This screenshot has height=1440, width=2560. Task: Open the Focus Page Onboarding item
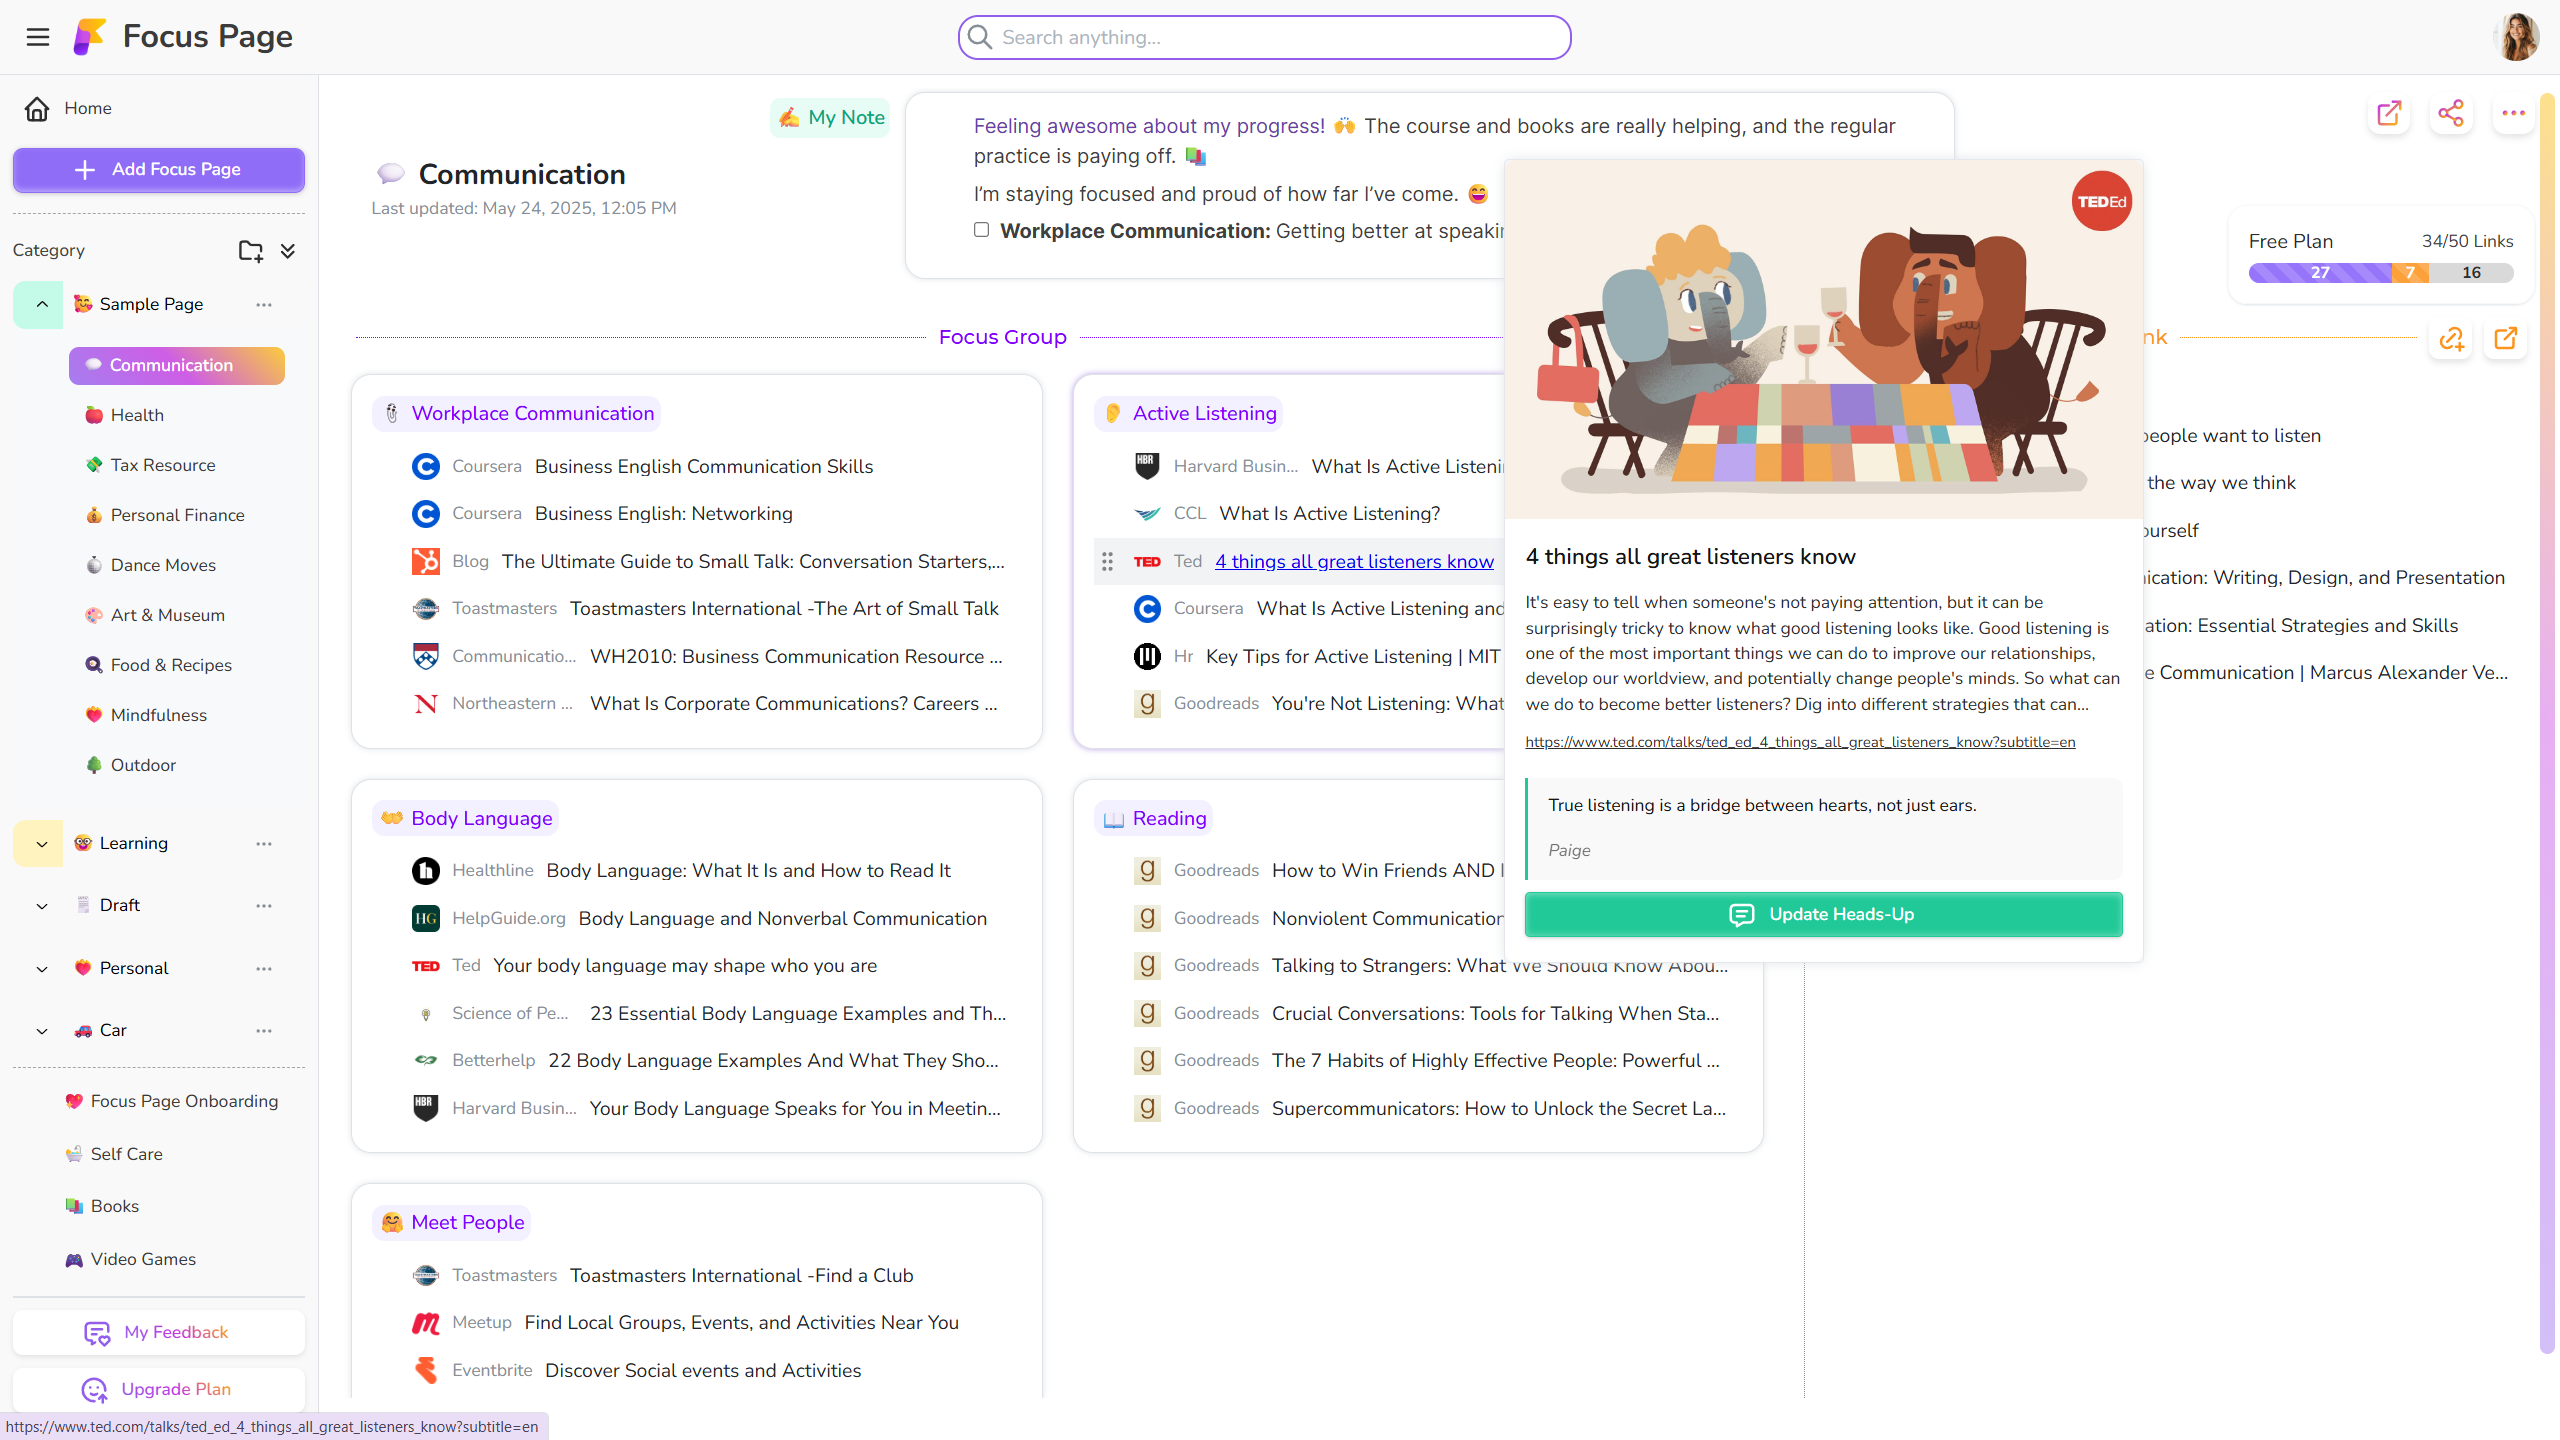click(x=171, y=1102)
